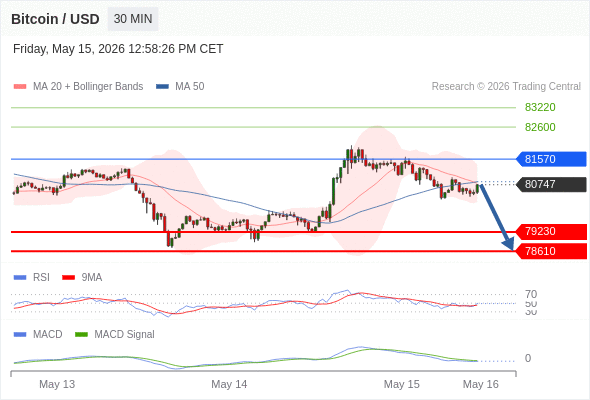
Task: Click the RSI blue legend marker
Action: click(x=20, y=278)
